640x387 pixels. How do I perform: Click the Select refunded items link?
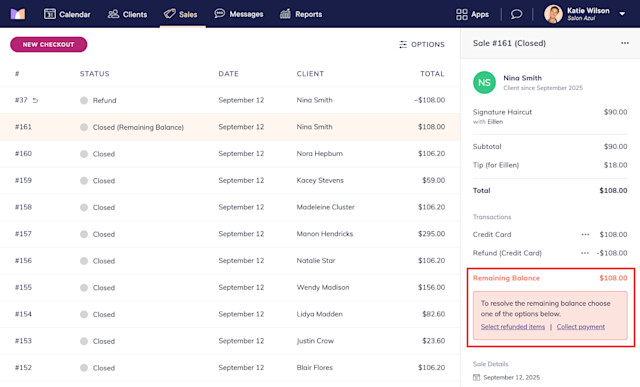coord(513,327)
